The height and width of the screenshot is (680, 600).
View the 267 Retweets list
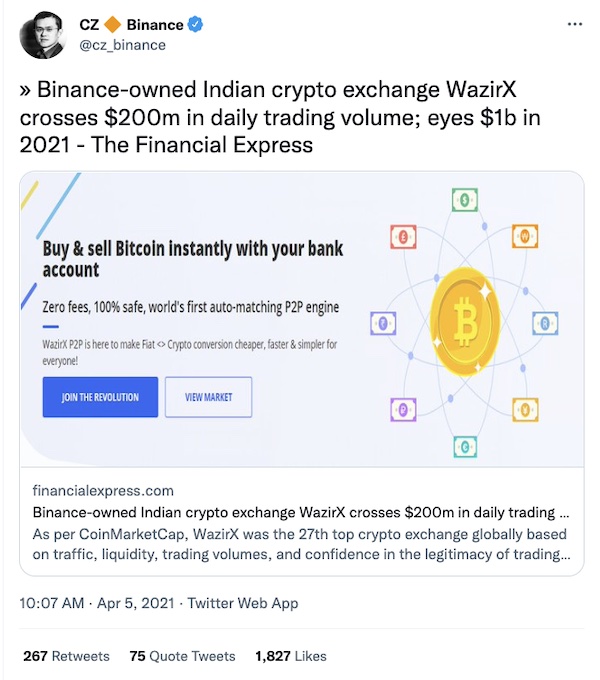[x=66, y=656]
